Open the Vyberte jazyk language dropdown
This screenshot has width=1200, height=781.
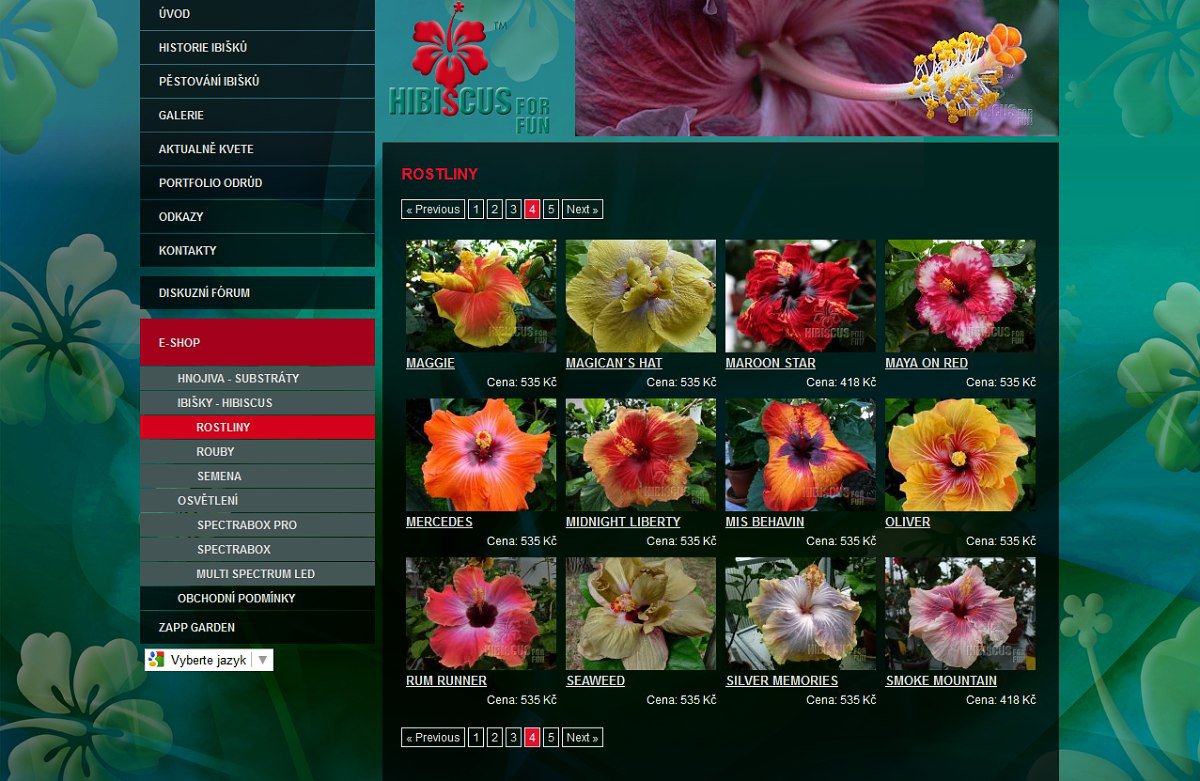pos(209,660)
